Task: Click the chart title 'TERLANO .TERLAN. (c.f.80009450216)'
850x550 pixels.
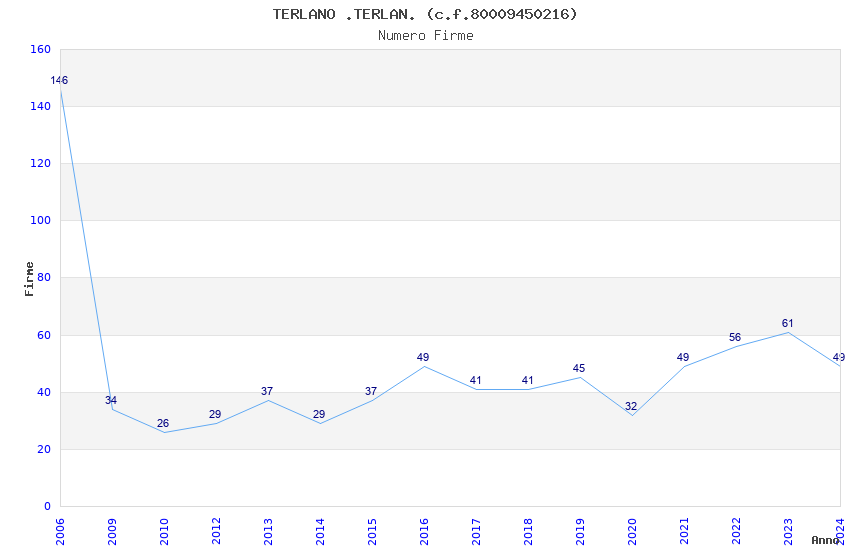Action: point(424,14)
